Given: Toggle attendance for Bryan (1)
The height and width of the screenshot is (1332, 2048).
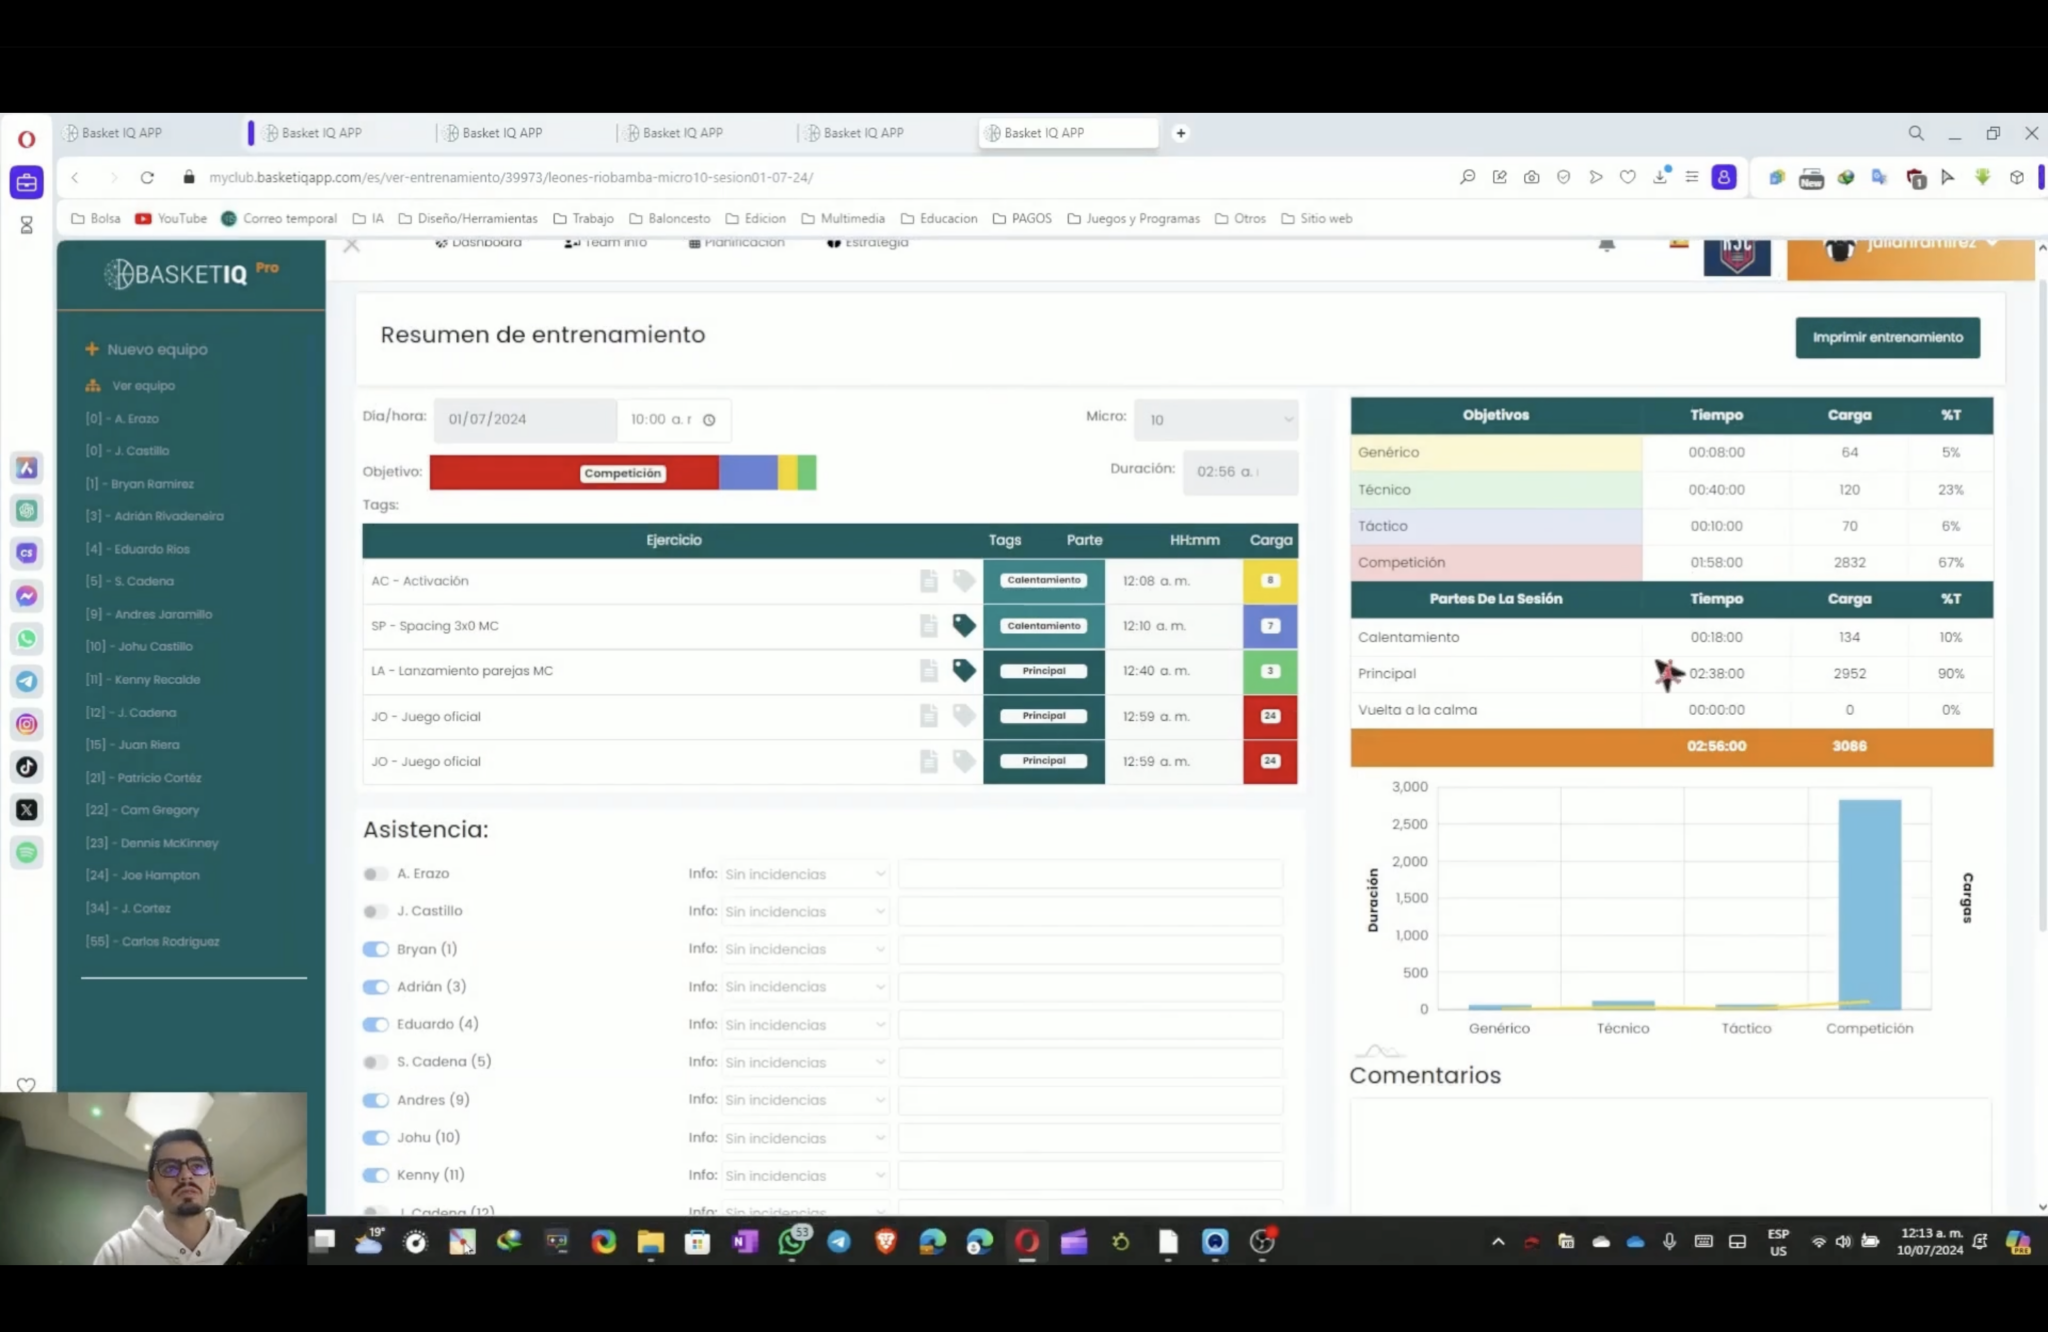Looking at the screenshot, I should pyautogui.click(x=375, y=949).
